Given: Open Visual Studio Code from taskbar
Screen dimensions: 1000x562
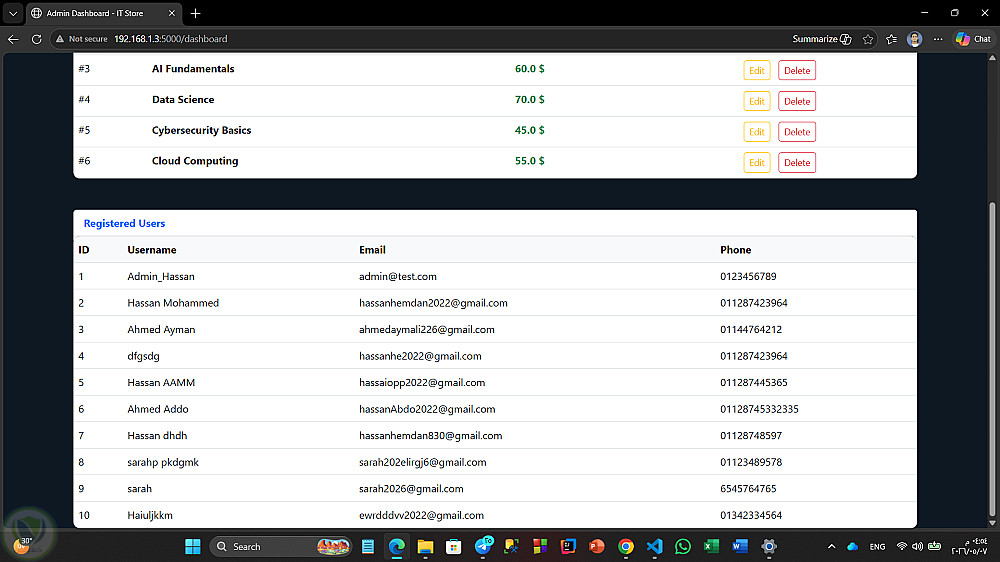Looking at the screenshot, I should tap(654, 546).
